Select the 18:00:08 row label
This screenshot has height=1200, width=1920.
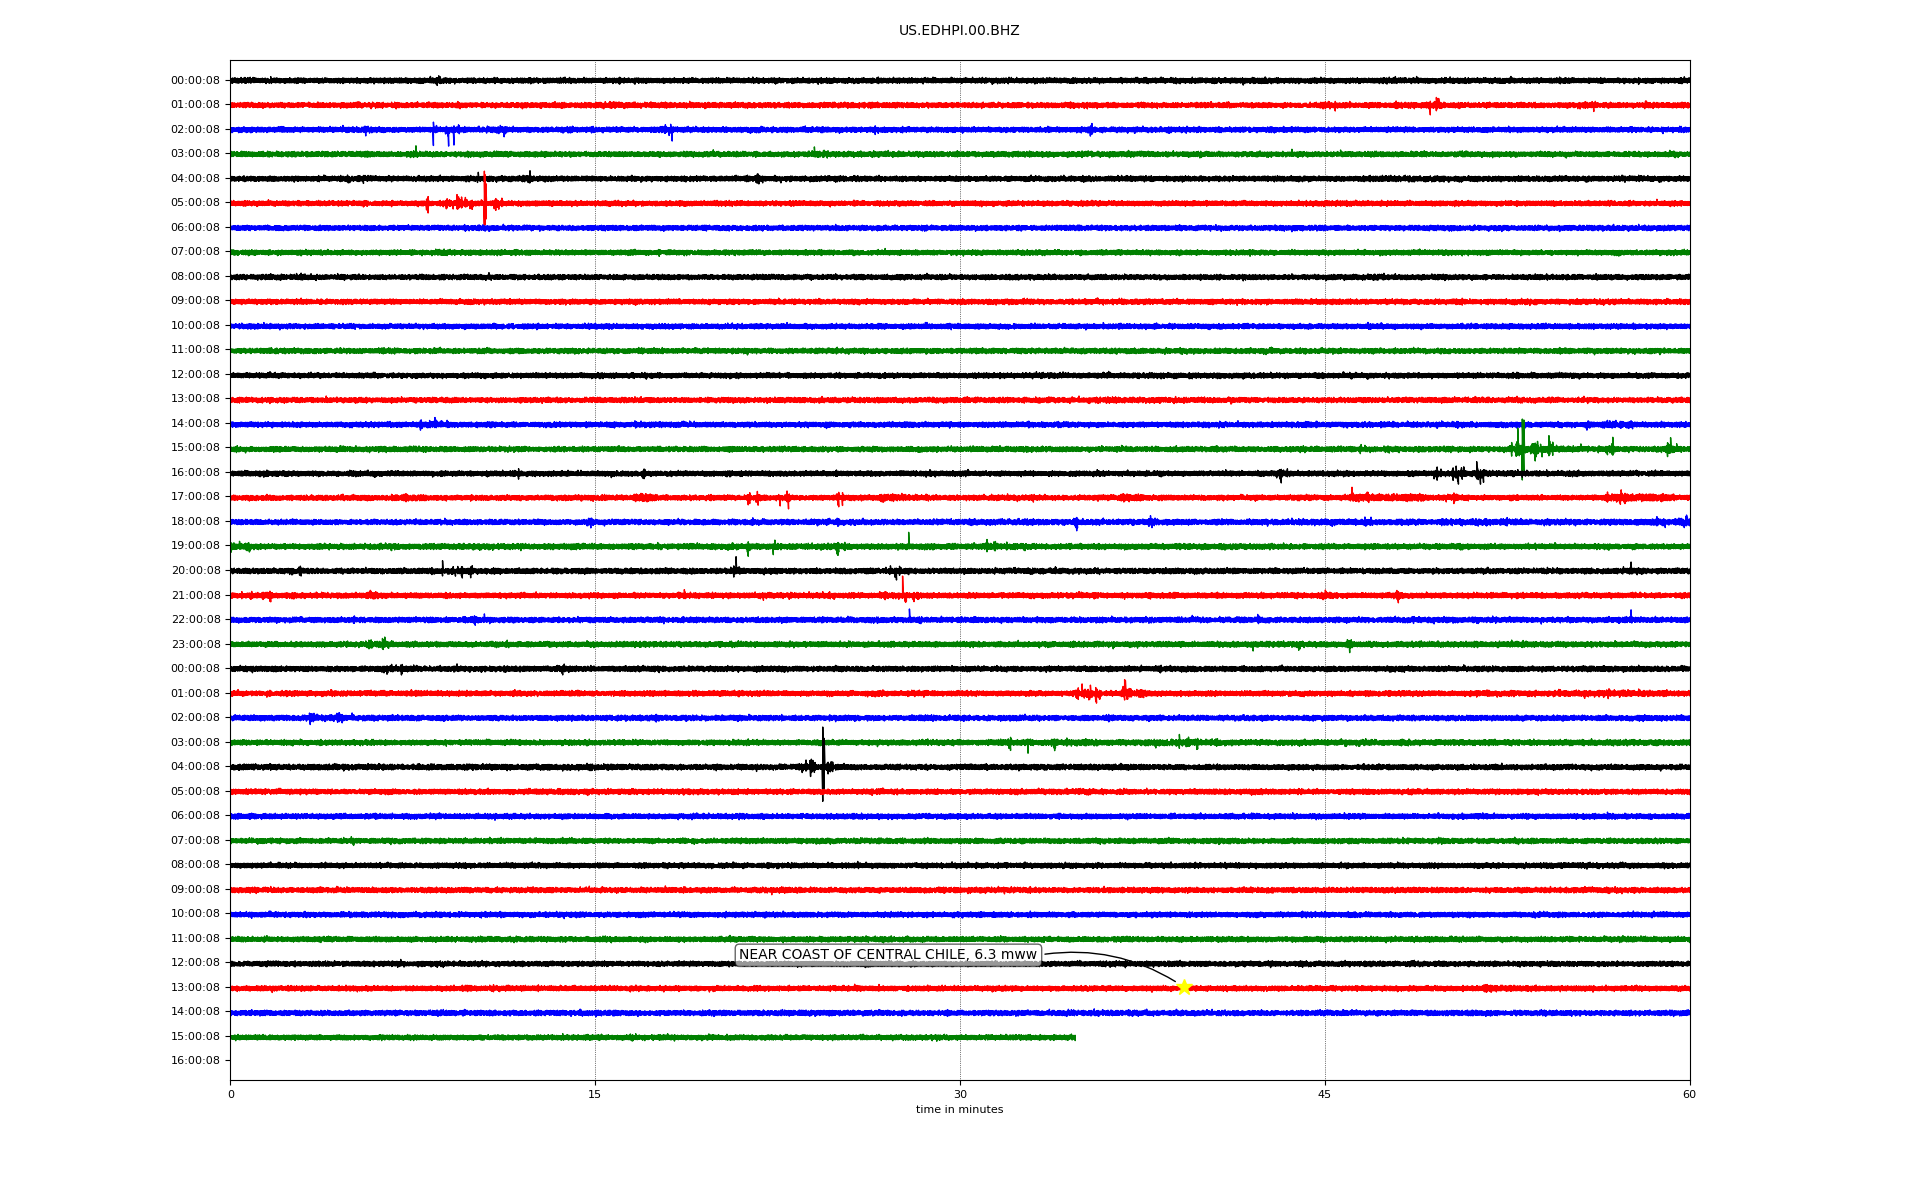point(195,522)
